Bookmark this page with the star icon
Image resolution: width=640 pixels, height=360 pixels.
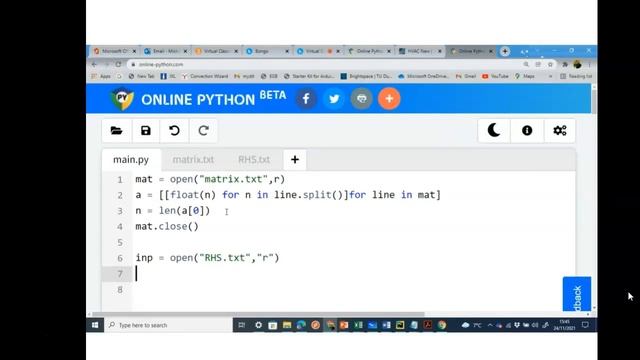click(550, 64)
